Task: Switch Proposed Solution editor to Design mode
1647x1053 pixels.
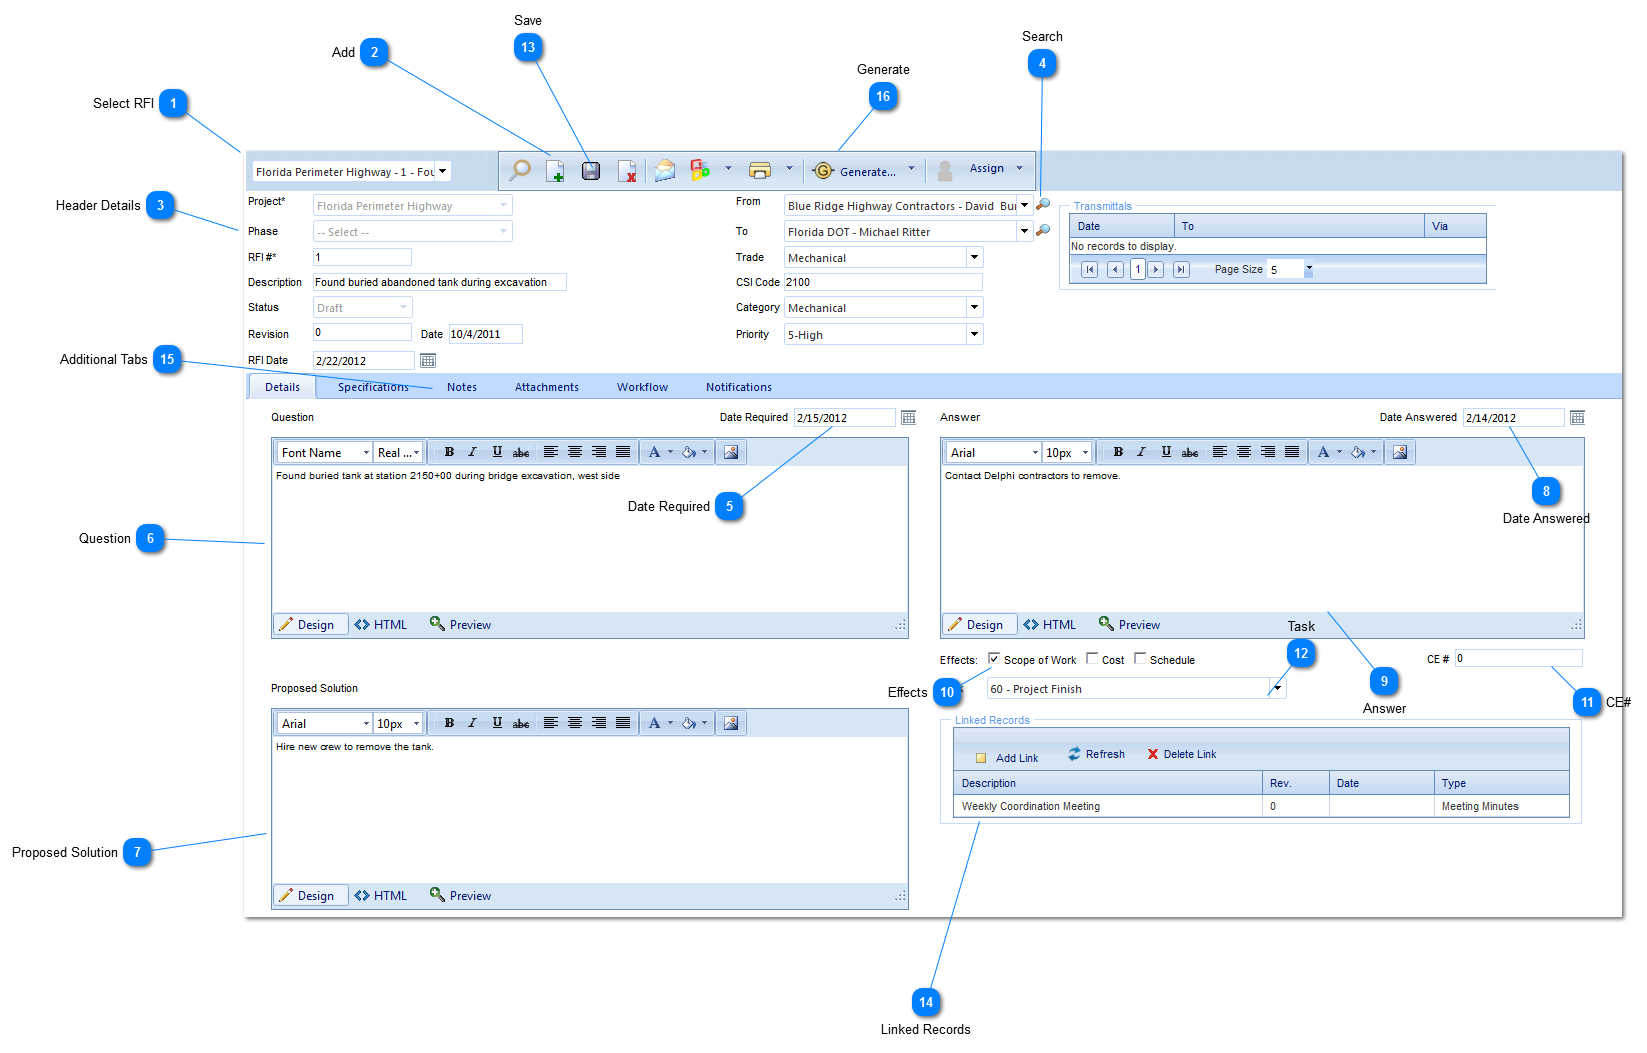Action: point(310,896)
